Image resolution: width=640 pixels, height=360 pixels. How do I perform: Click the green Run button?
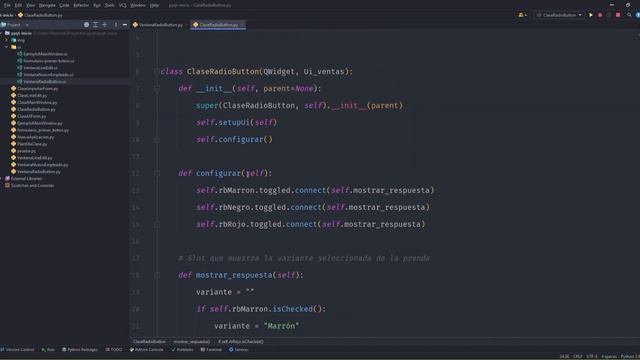coord(590,15)
